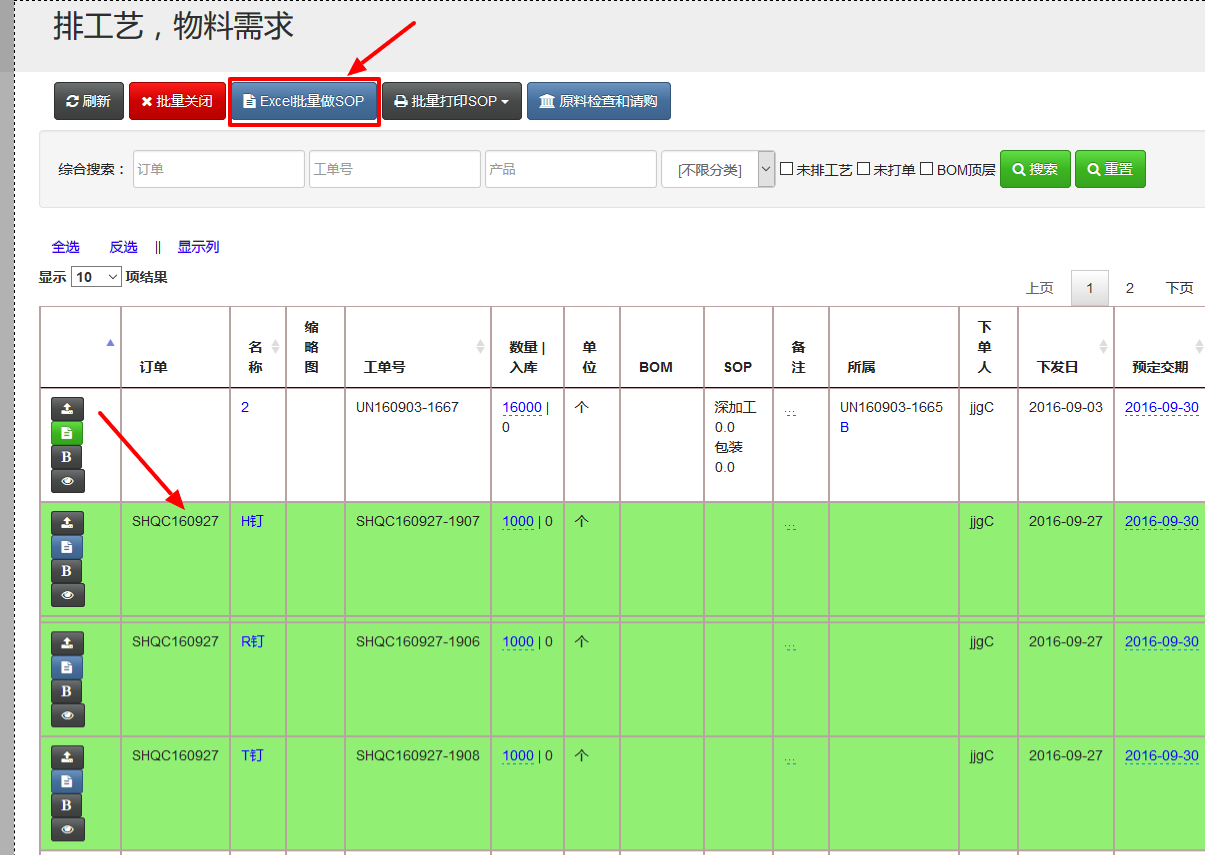Open the results per page selector

(x=96, y=277)
